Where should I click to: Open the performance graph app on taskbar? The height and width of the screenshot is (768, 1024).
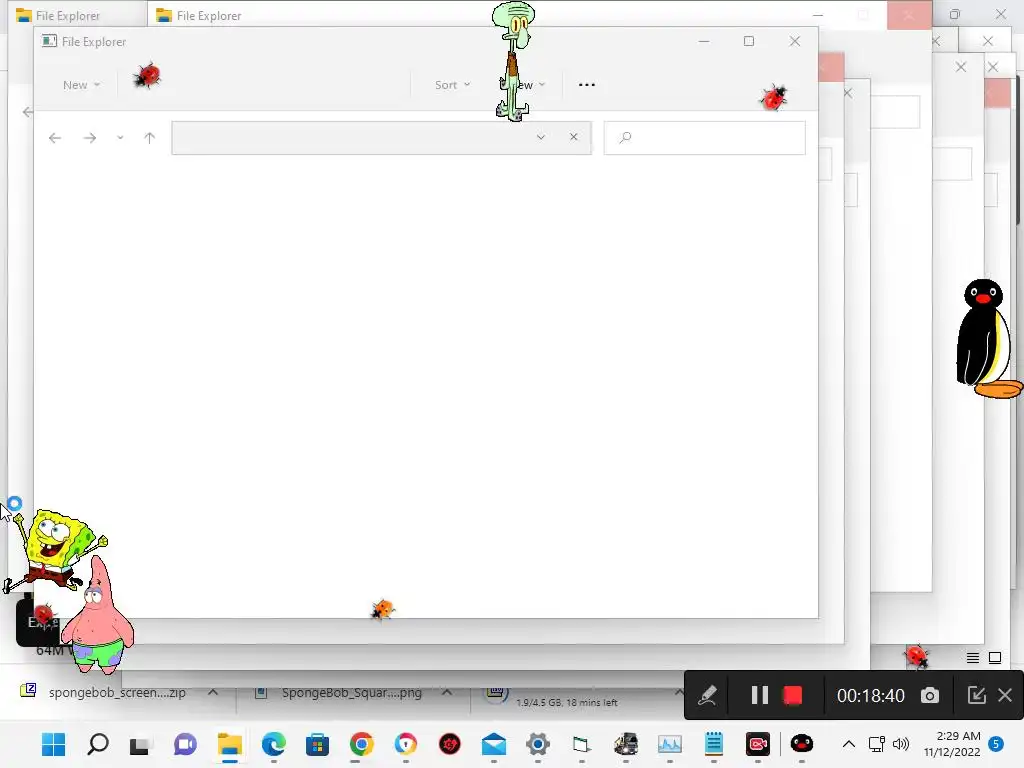(669, 744)
